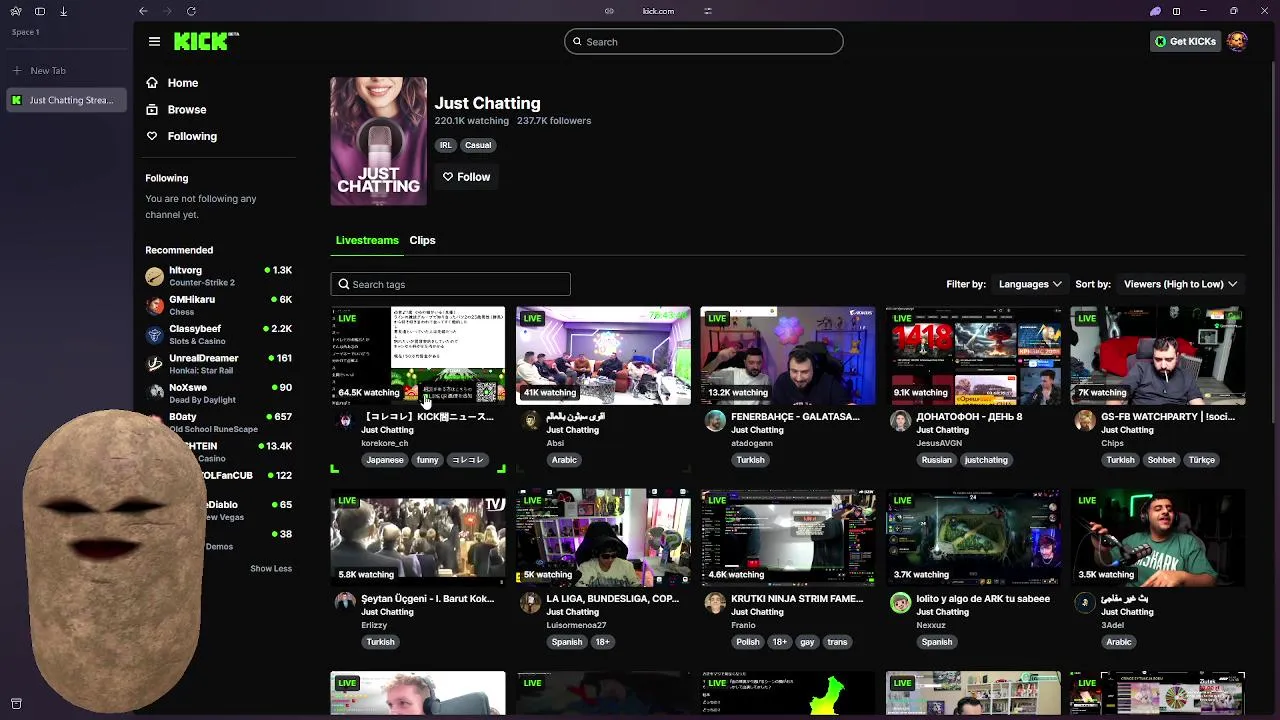Click the Get KICKs button

(1185, 41)
